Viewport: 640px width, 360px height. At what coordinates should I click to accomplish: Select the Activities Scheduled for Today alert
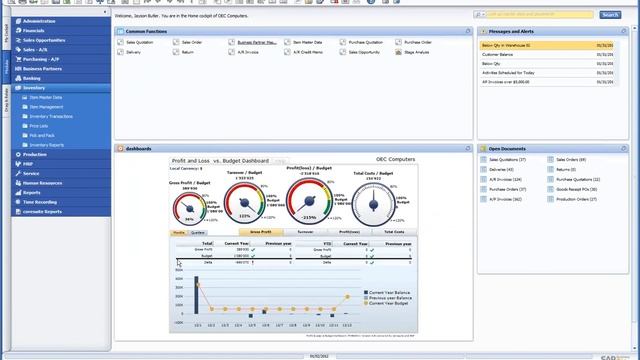(547, 73)
